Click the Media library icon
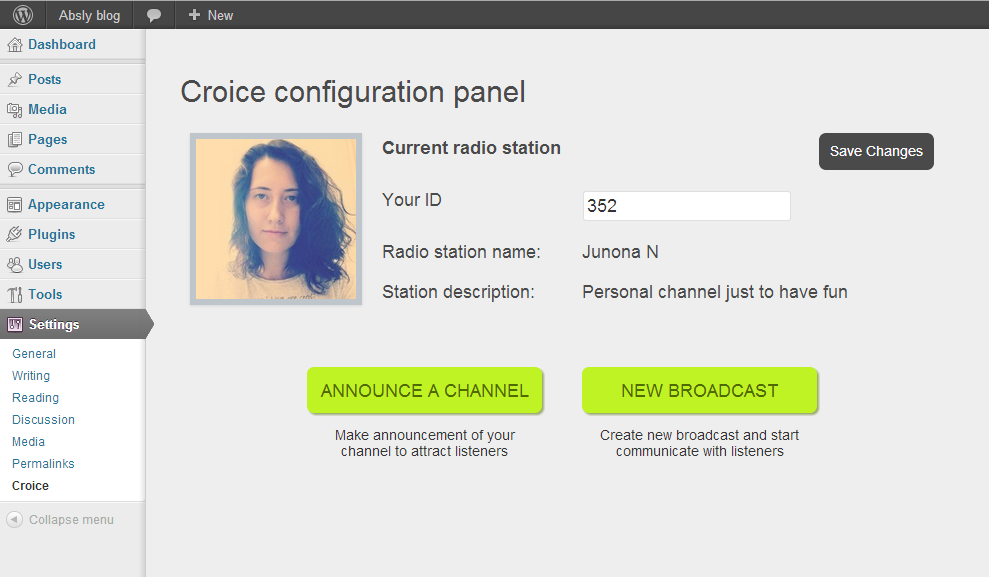Screen dimensions: 989x577 pos(15,110)
